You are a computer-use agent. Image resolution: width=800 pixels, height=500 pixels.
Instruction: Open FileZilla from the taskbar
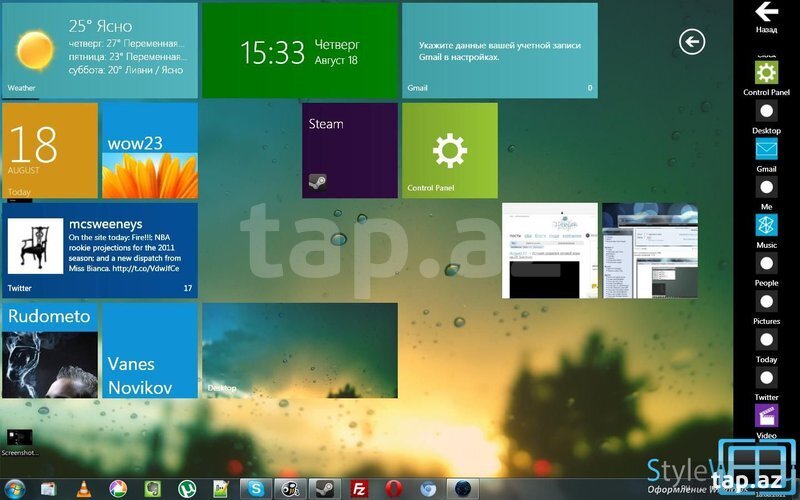(359, 489)
